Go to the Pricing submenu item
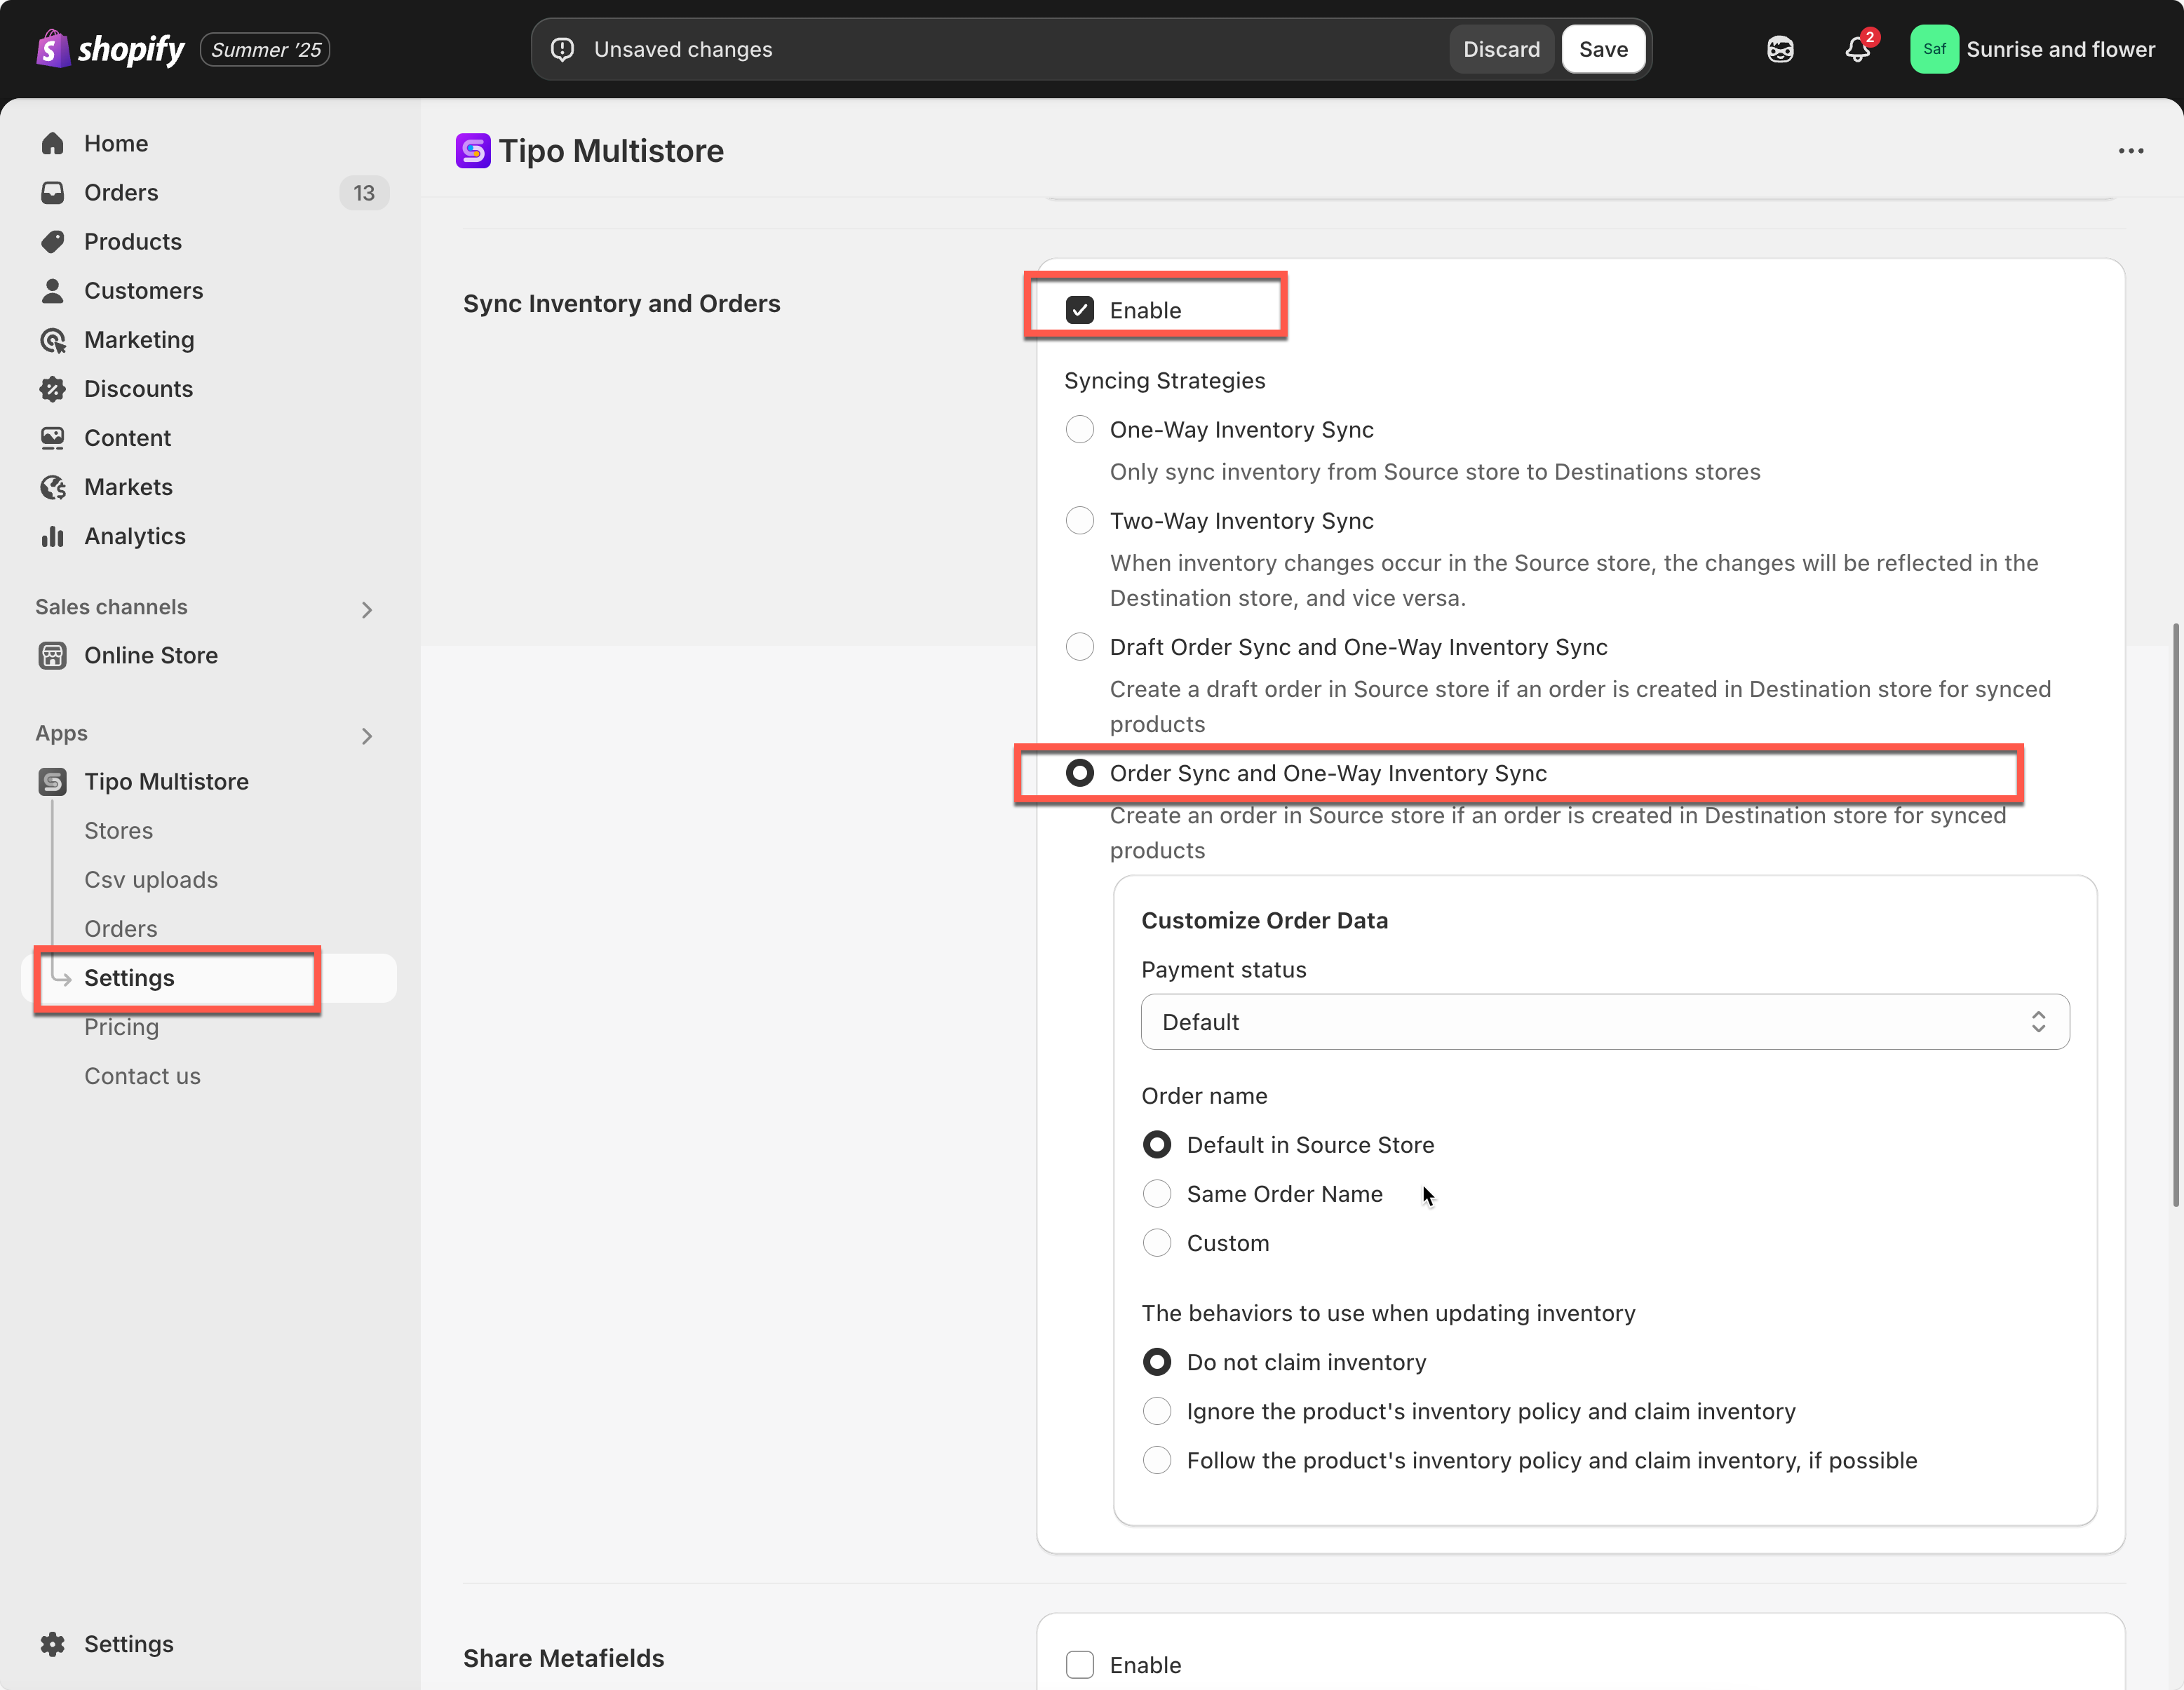 121,1027
